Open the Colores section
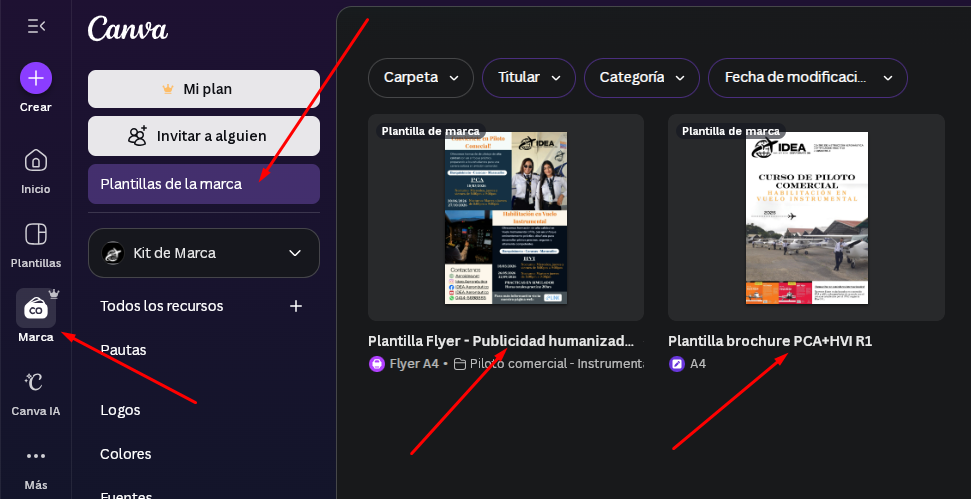The width and height of the screenshot is (971, 499). pyautogui.click(x=126, y=454)
